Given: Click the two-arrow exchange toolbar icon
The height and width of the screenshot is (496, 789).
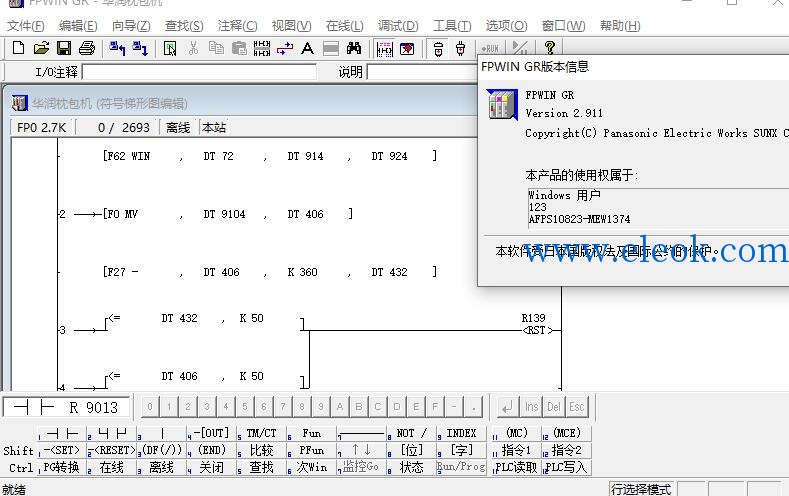Looking at the screenshot, I should point(285,48).
